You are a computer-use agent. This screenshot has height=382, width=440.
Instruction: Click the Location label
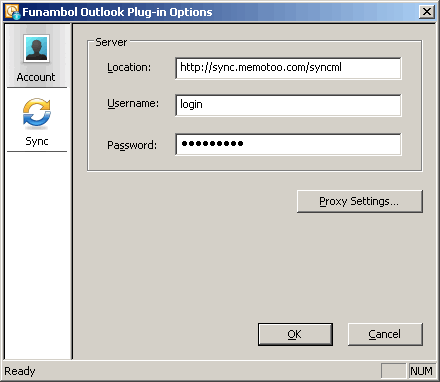(129, 67)
